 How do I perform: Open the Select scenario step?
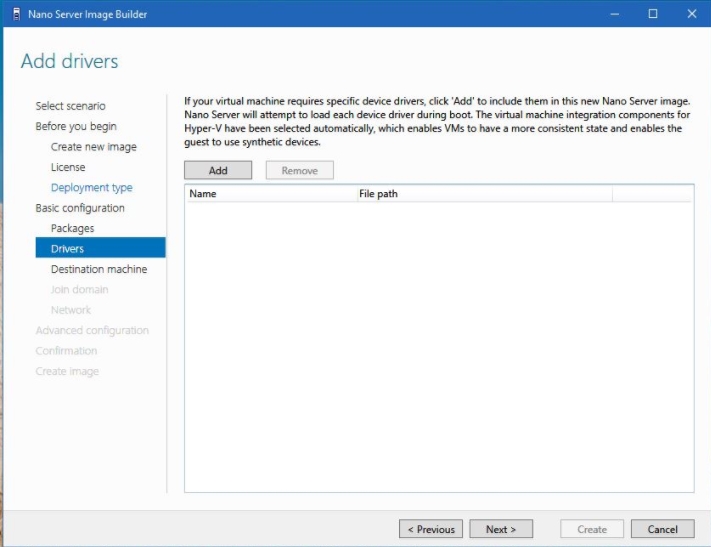click(x=70, y=106)
